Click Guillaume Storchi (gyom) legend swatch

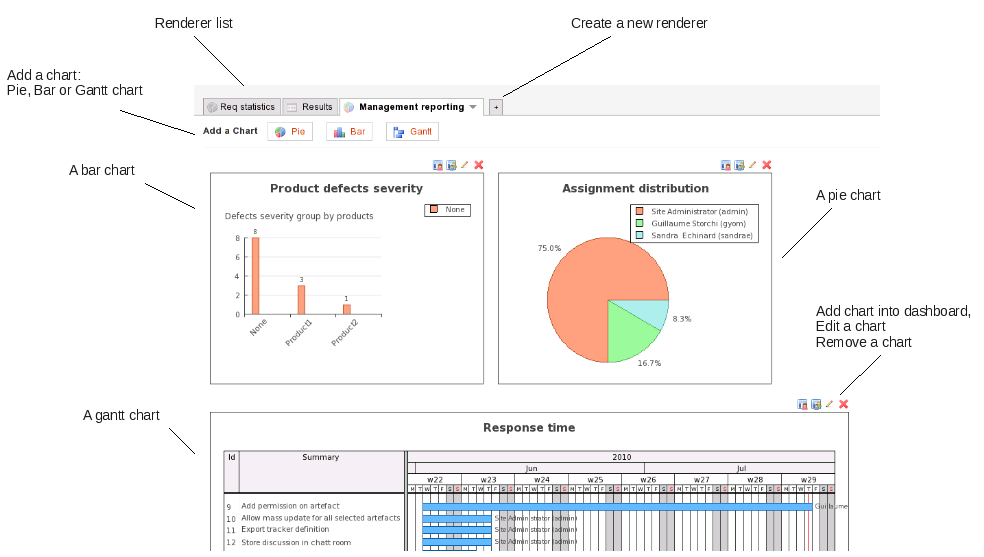639,223
